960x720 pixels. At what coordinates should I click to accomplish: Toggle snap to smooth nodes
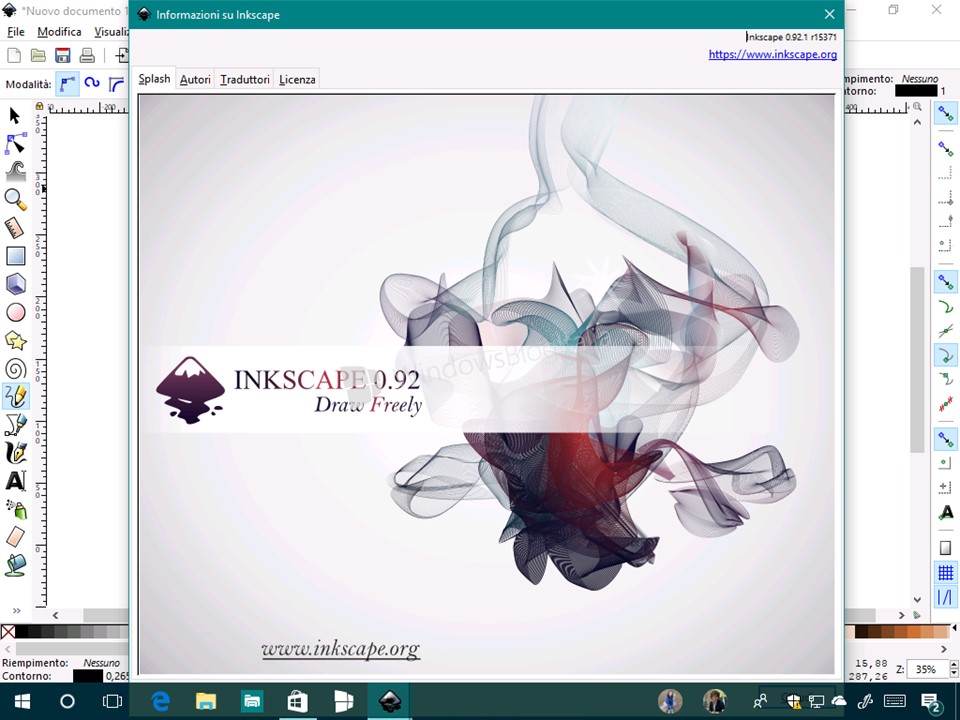coord(946,380)
